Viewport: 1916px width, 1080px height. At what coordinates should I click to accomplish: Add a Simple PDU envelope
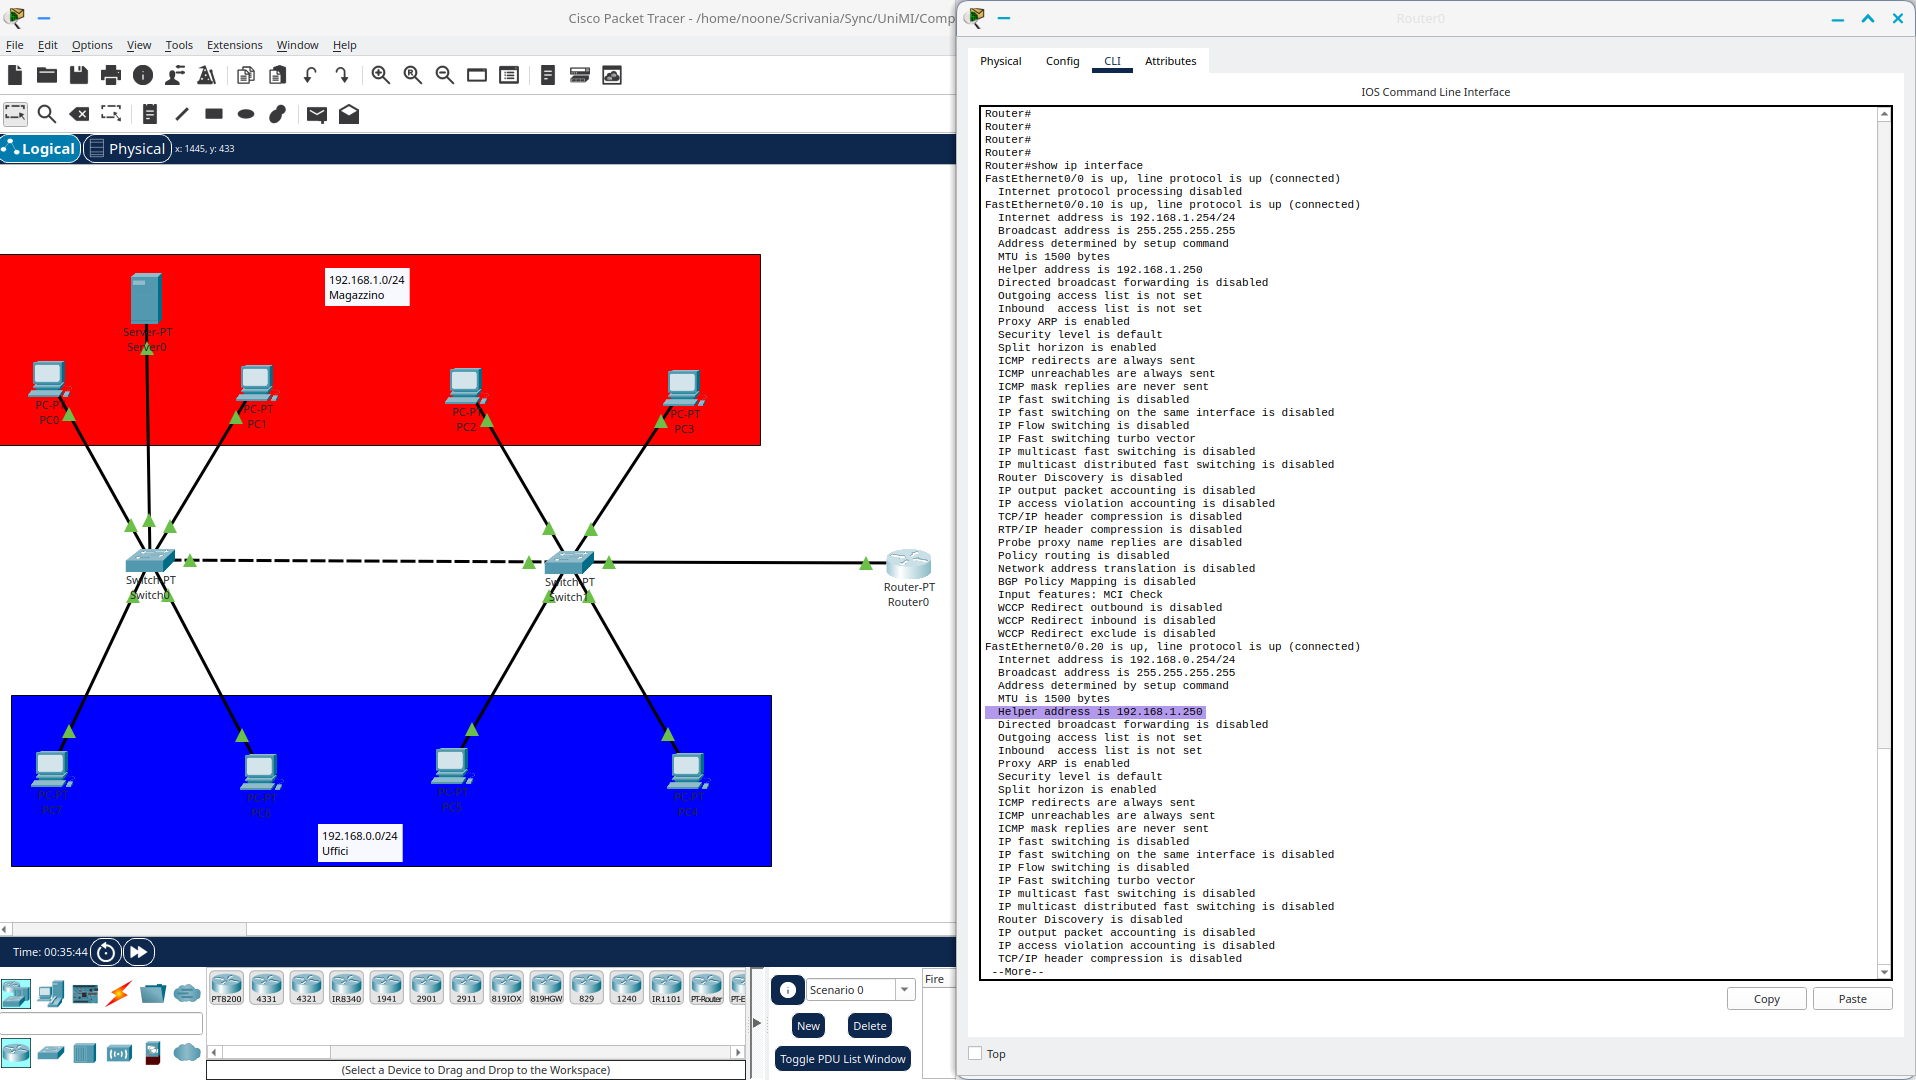pyautogui.click(x=317, y=114)
